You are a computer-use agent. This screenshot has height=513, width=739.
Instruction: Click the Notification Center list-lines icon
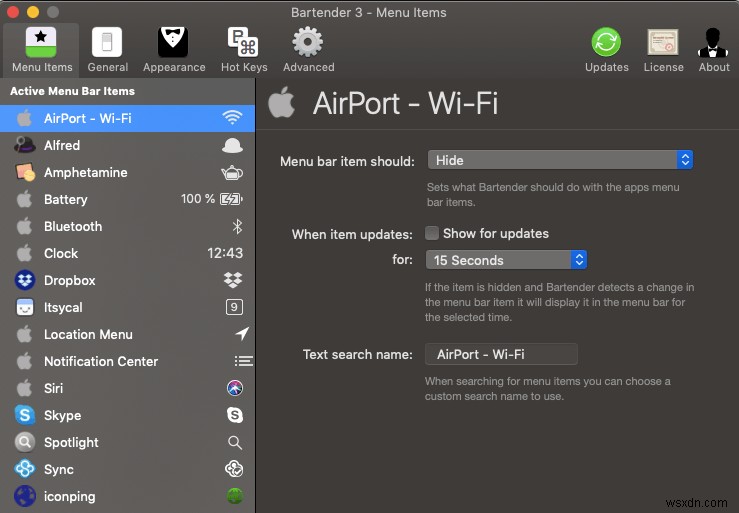244,361
